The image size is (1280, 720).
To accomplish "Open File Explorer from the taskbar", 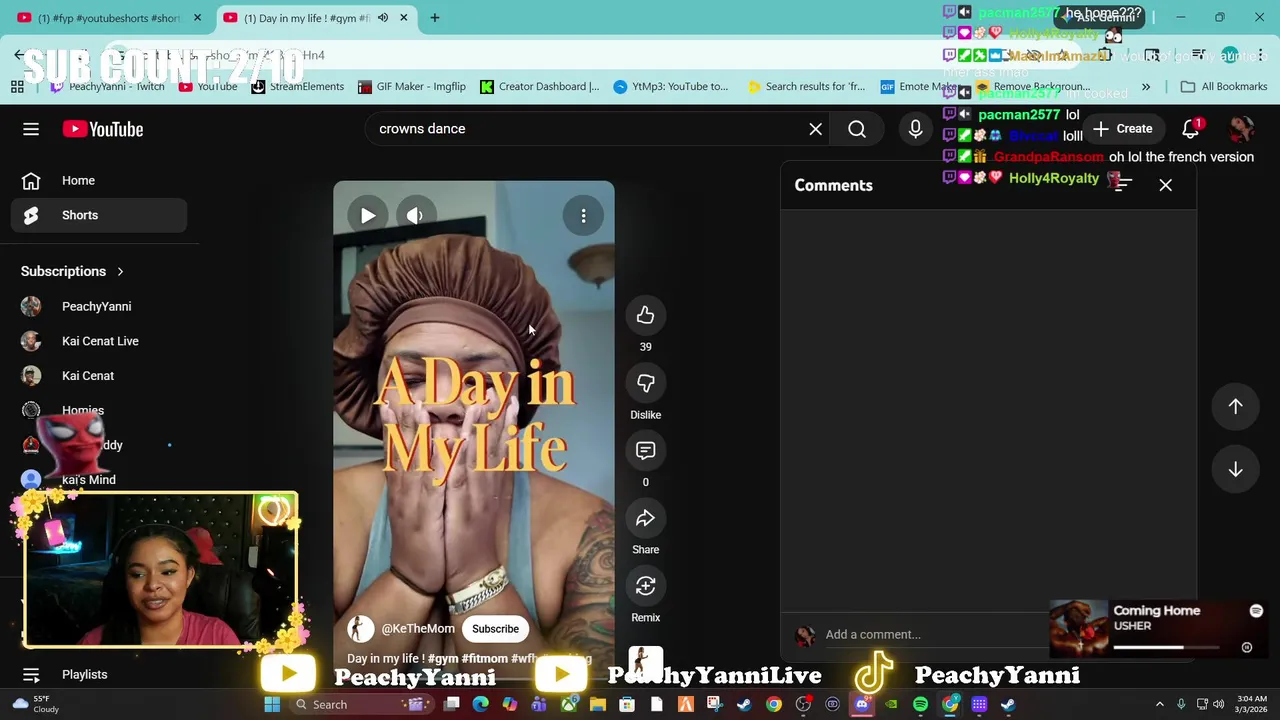I will (x=598, y=705).
